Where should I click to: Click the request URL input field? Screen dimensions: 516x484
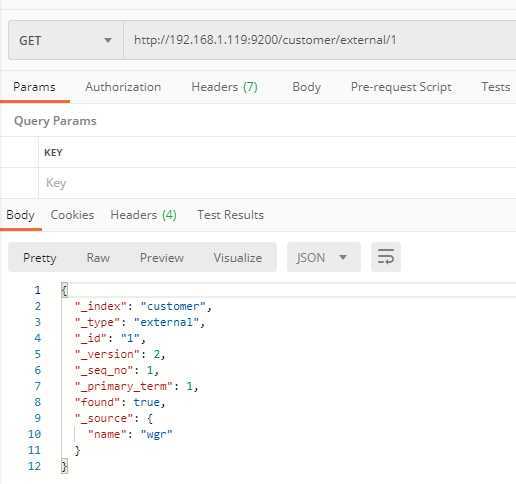tap(320, 40)
